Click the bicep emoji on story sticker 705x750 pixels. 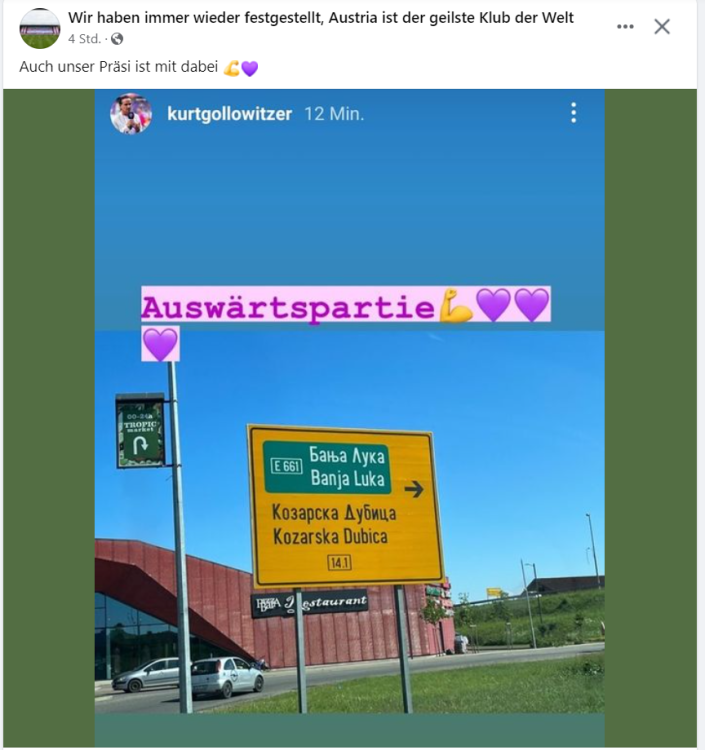456,305
